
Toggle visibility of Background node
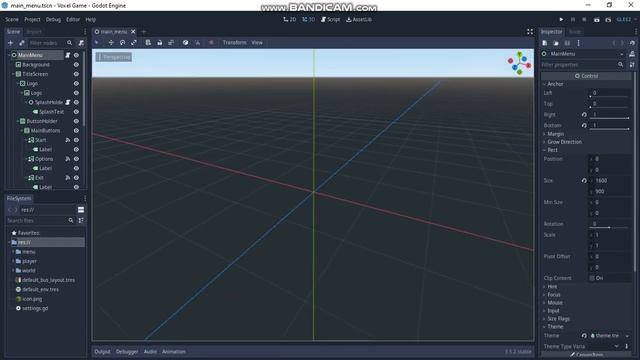click(x=76, y=64)
